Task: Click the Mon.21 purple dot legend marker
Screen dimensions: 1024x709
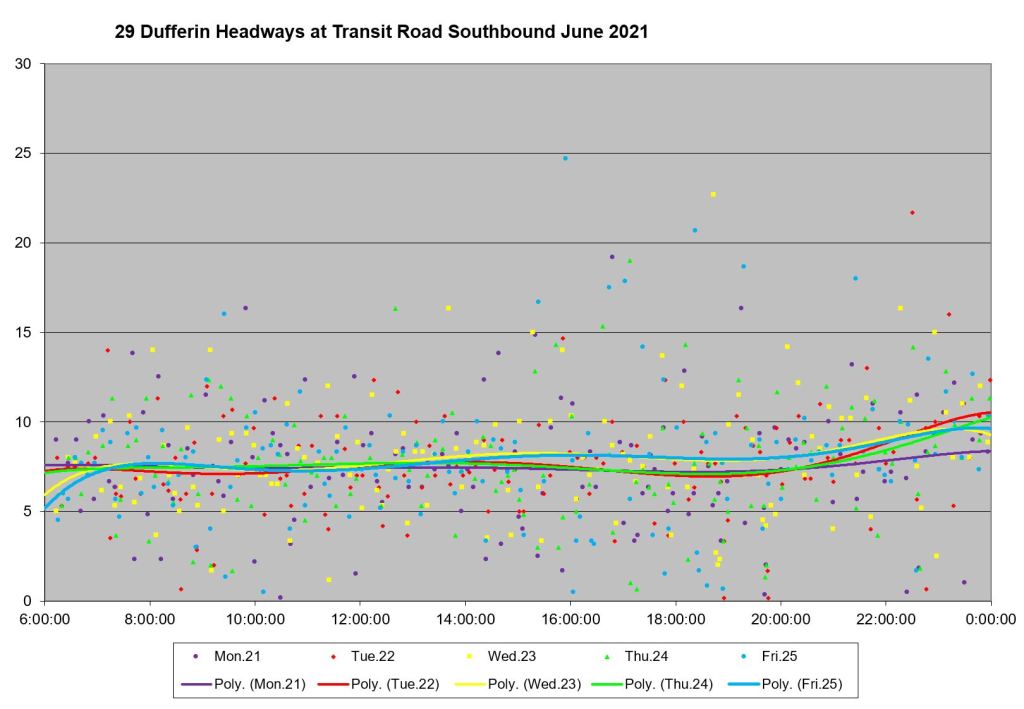Action: pyautogui.click(x=194, y=656)
